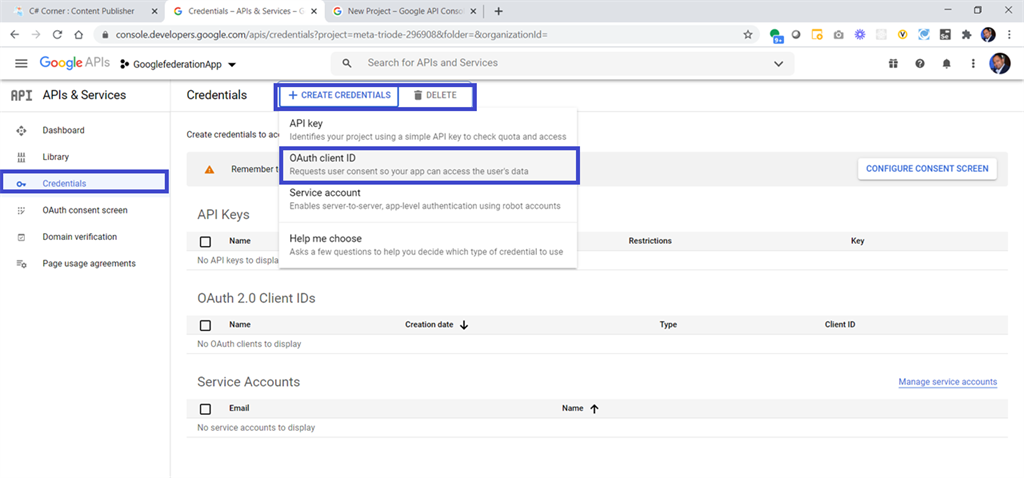Choose OAuth client ID option
1024x478 pixels.
point(429,165)
